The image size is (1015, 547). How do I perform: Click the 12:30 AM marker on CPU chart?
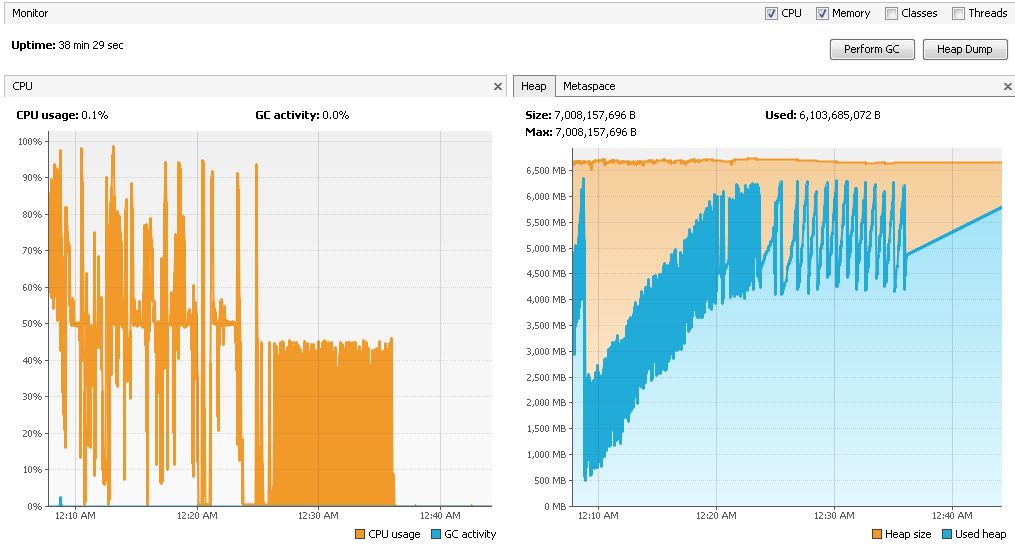pos(318,516)
